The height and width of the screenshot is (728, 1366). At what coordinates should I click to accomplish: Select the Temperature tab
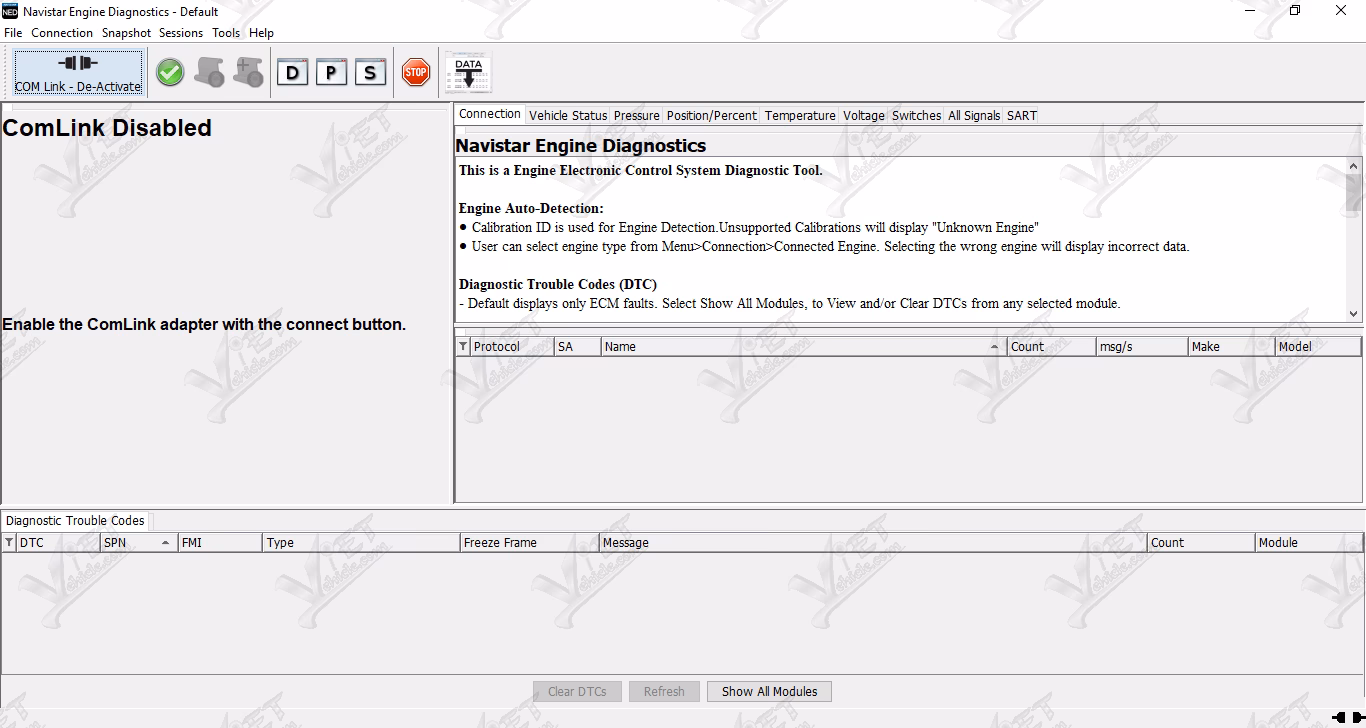(x=799, y=115)
